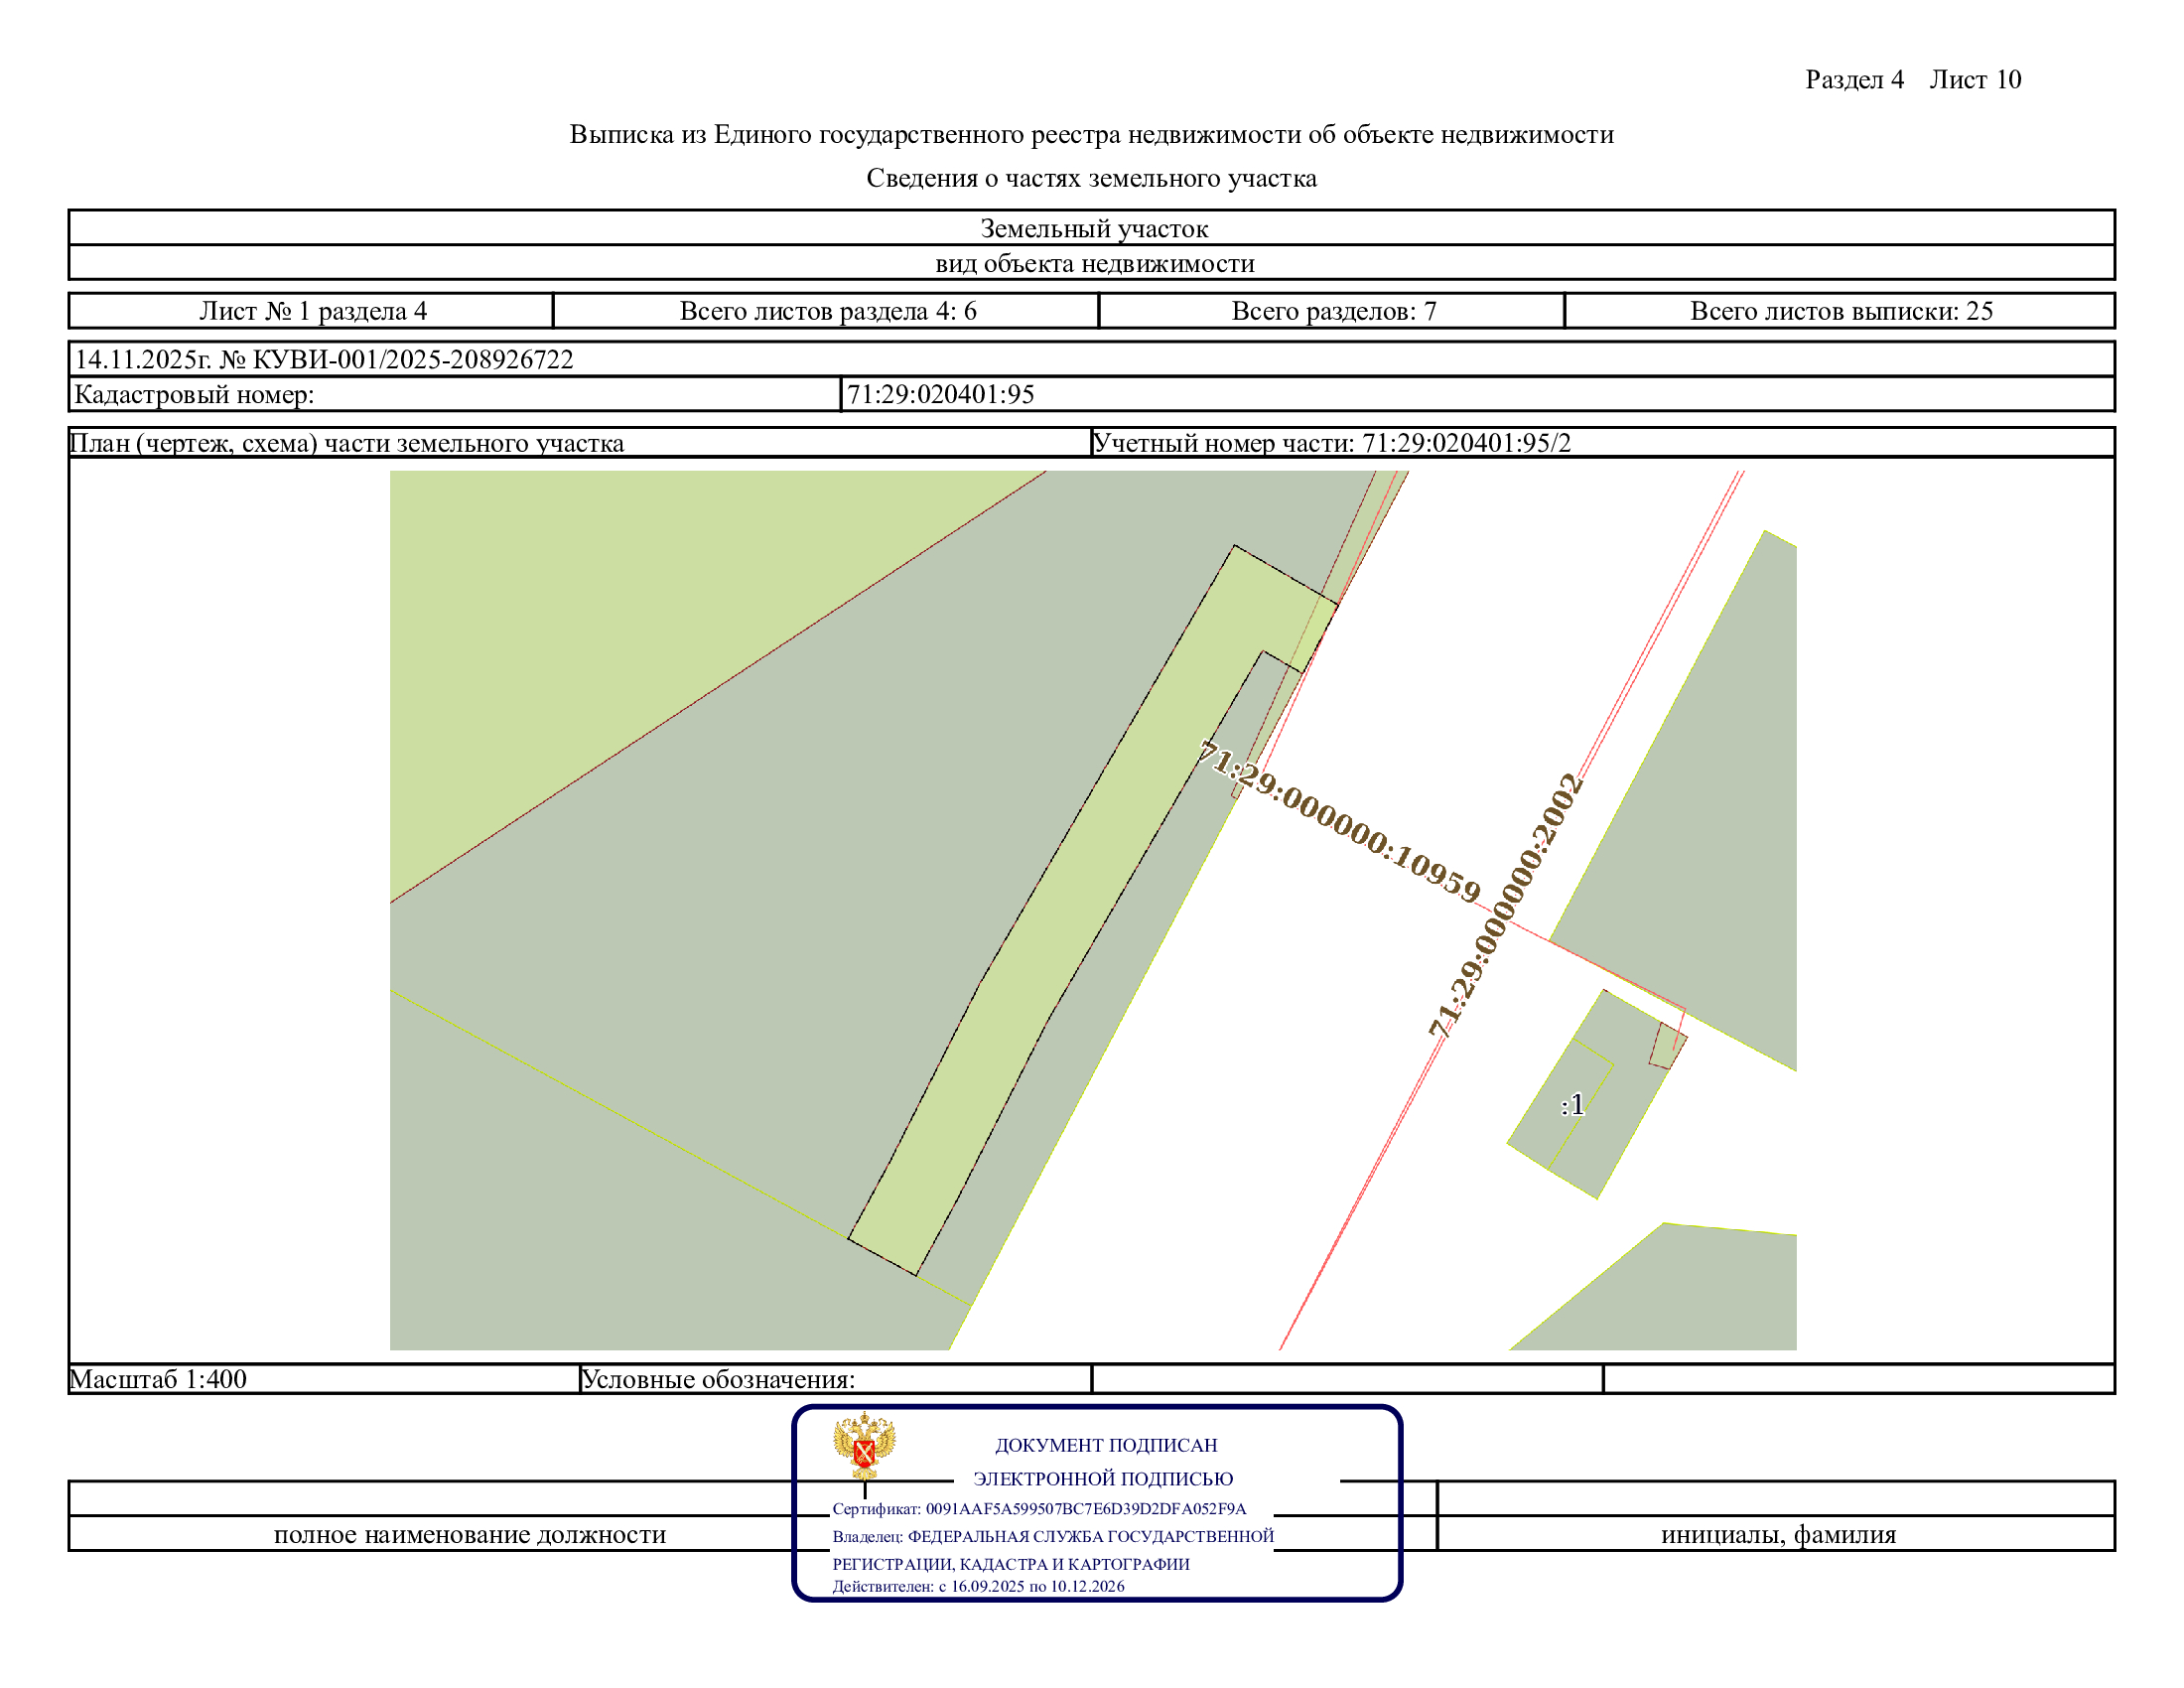Click the Лист № 1 раздела 4 cell
This screenshot has height=1688, width=2184.
pos(311,311)
